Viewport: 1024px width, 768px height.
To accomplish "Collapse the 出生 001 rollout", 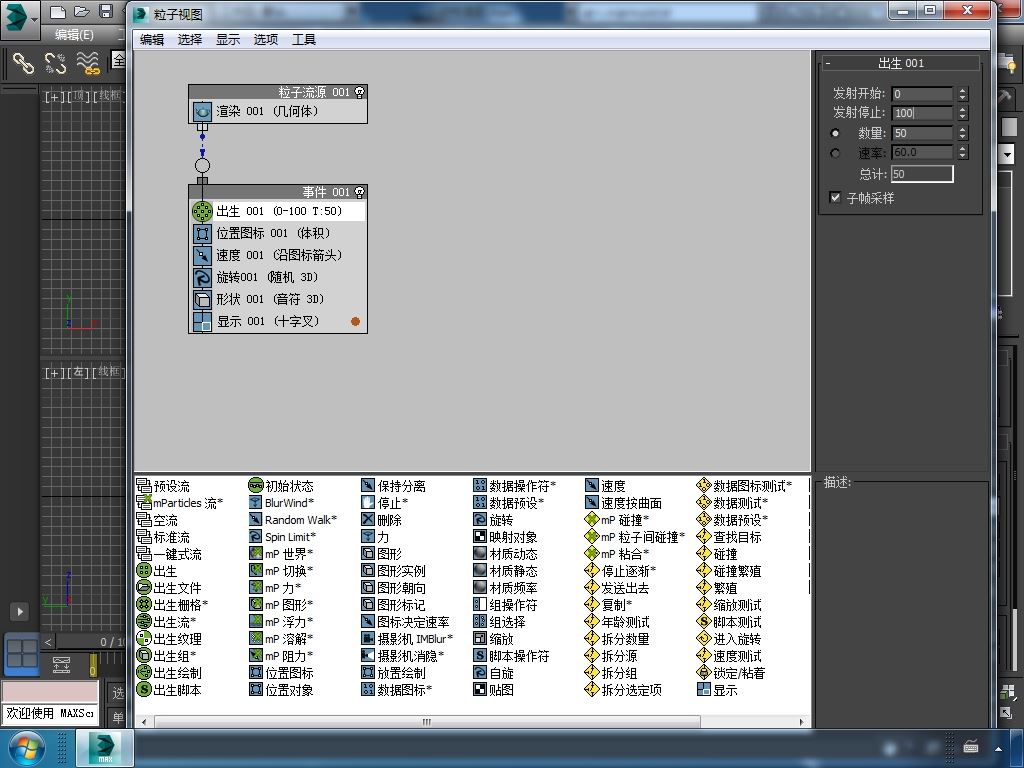I will (x=827, y=63).
